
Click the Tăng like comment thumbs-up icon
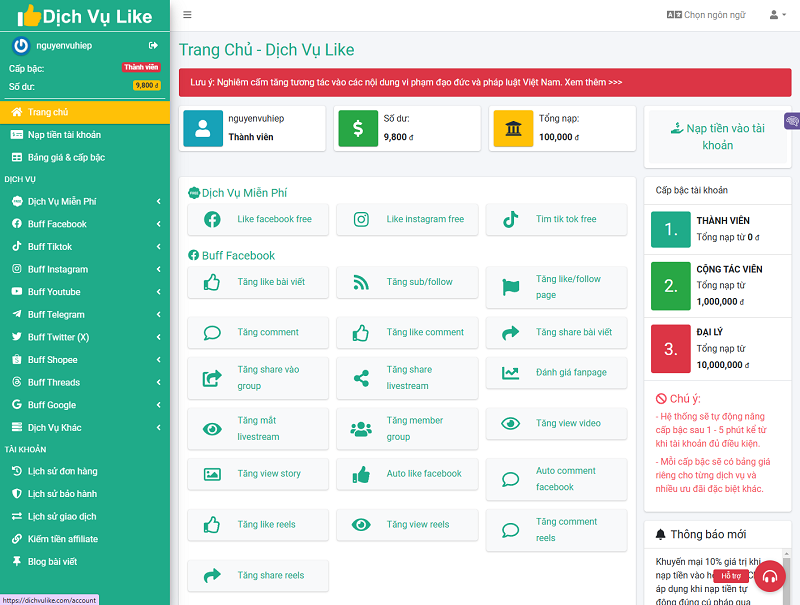click(361, 333)
